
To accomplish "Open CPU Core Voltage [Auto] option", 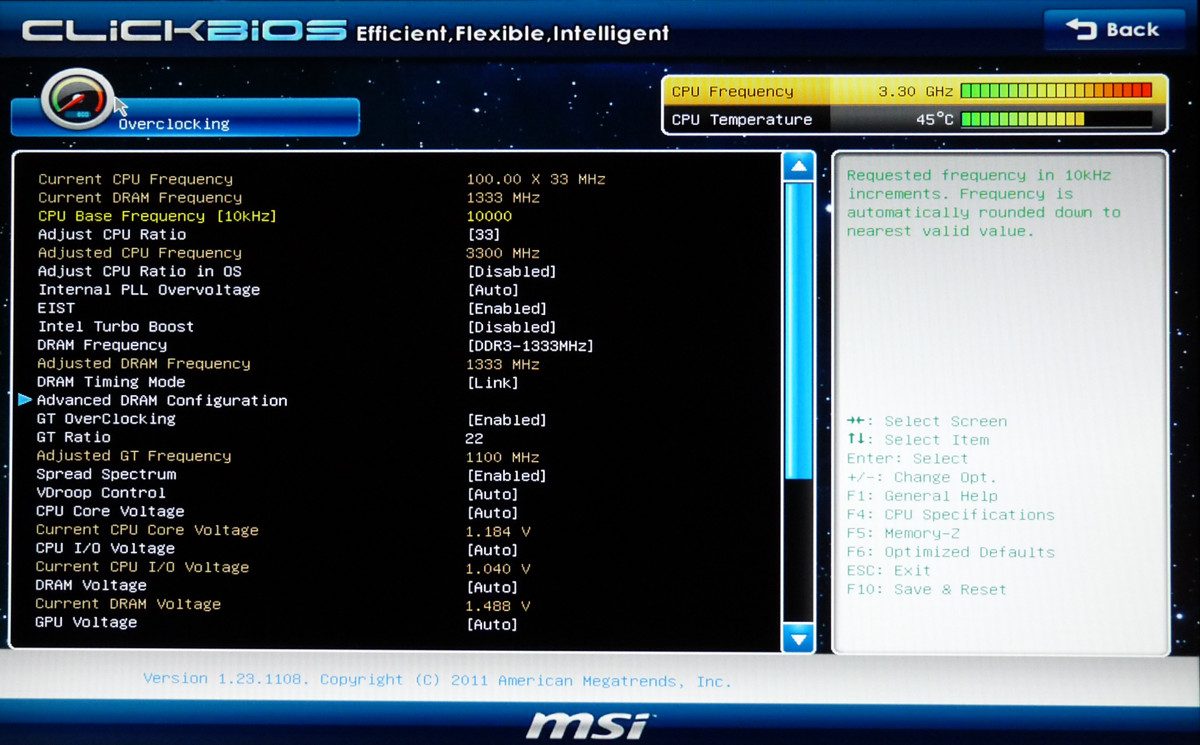I will (x=492, y=513).
